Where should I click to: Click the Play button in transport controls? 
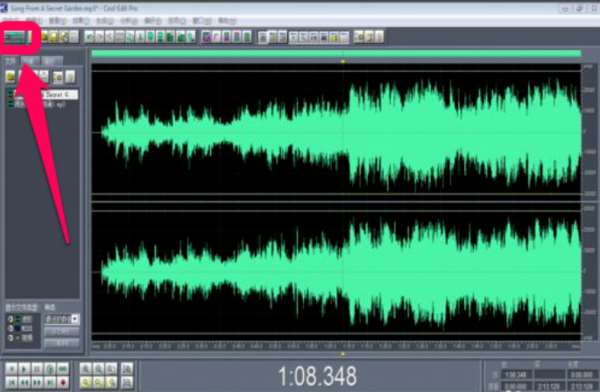click(x=24, y=369)
